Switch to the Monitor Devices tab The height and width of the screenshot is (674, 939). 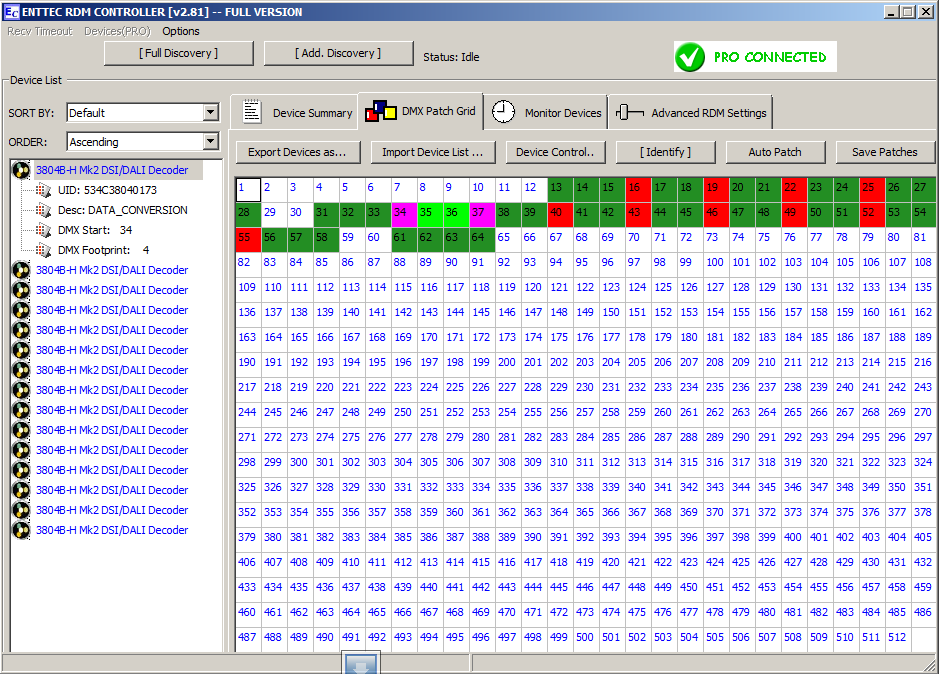562,113
